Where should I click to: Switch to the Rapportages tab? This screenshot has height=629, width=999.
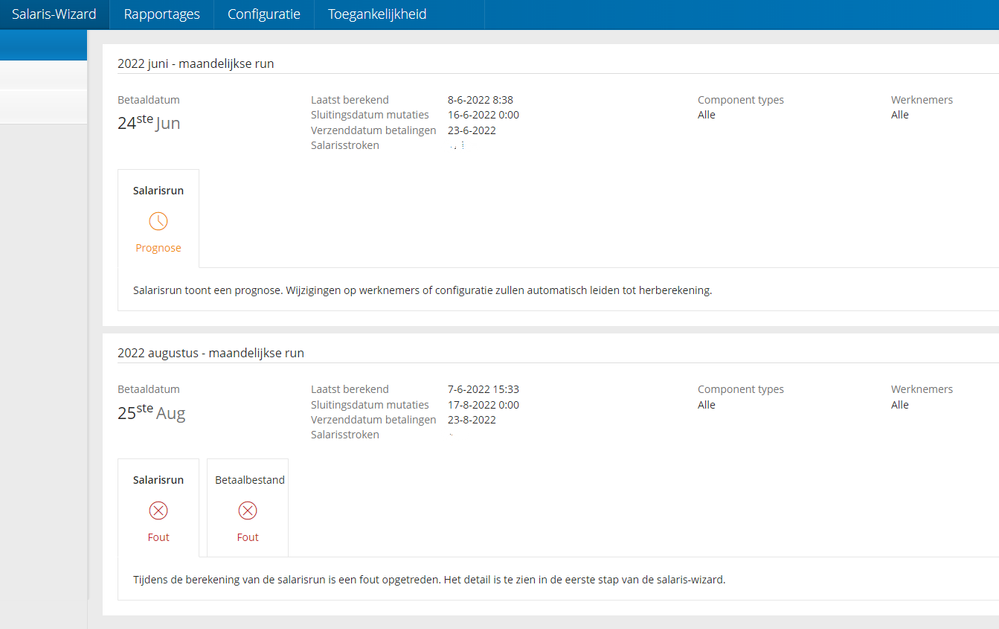point(162,14)
